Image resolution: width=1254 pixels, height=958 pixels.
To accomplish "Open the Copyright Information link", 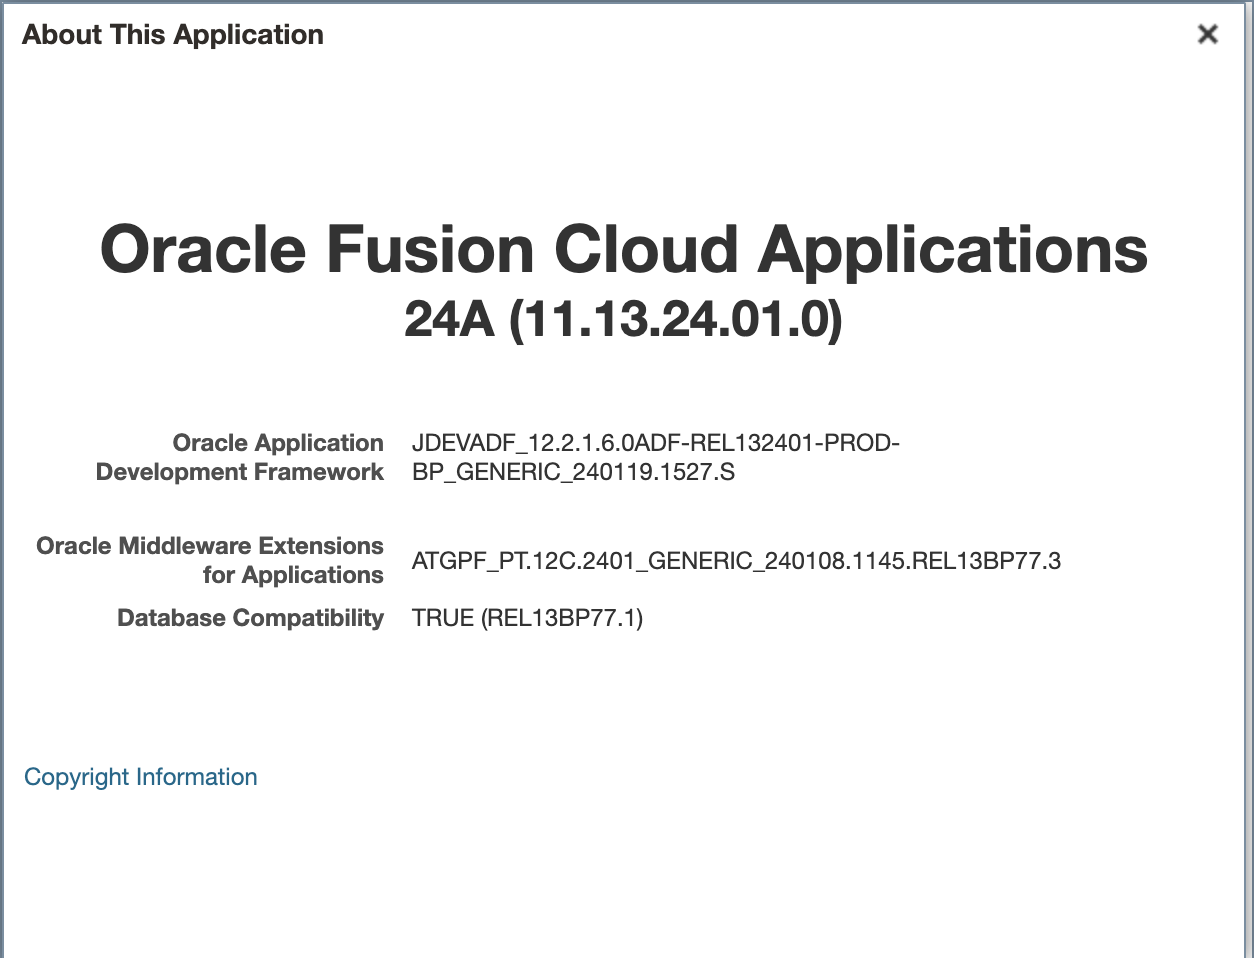I will [140, 777].
